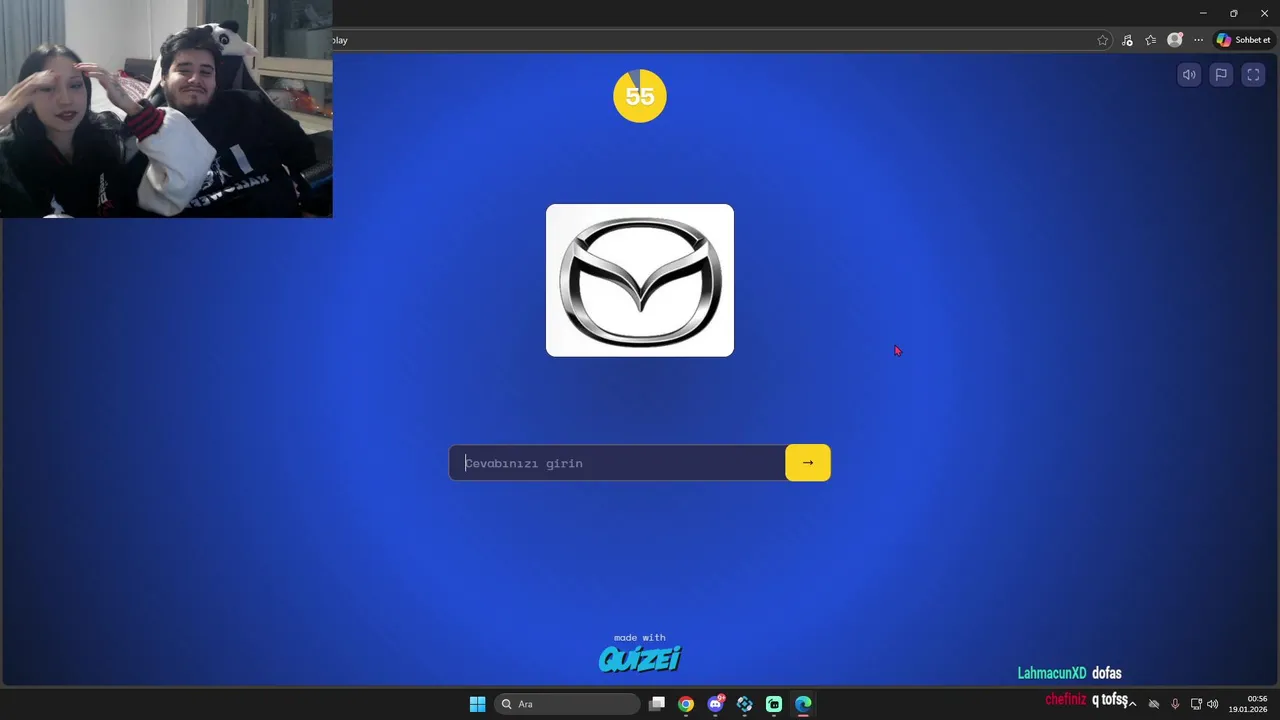This screenshot has height=720, width=1280.
Task: Open Copilot 'Sohbet et' chat button
Action: pyautogui.click(x=1243, y=40)
